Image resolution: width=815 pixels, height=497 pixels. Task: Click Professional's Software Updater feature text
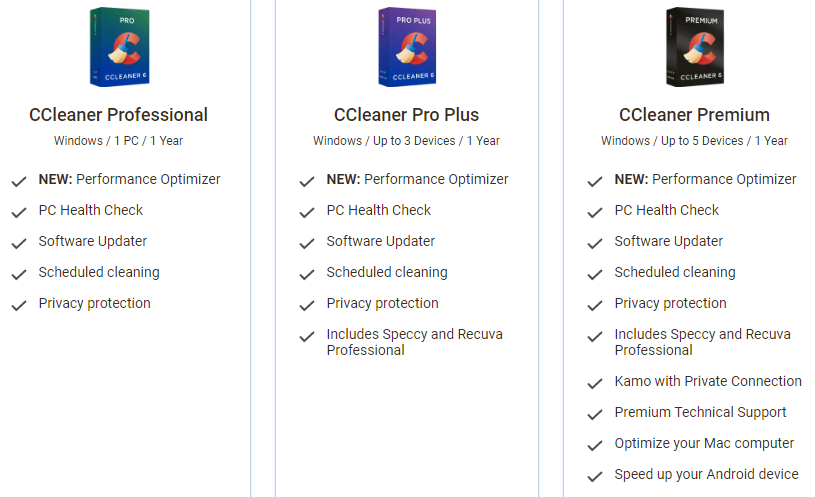coord(93,241)
